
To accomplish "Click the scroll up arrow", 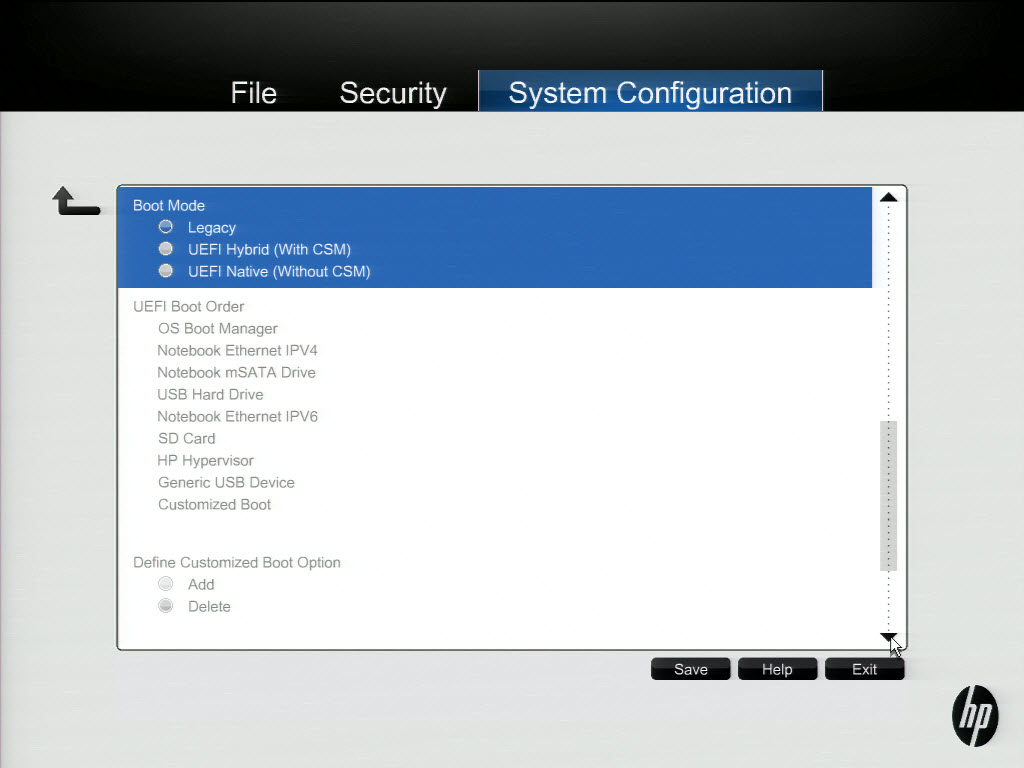I will pyautogui.click(x=888, y=198).
